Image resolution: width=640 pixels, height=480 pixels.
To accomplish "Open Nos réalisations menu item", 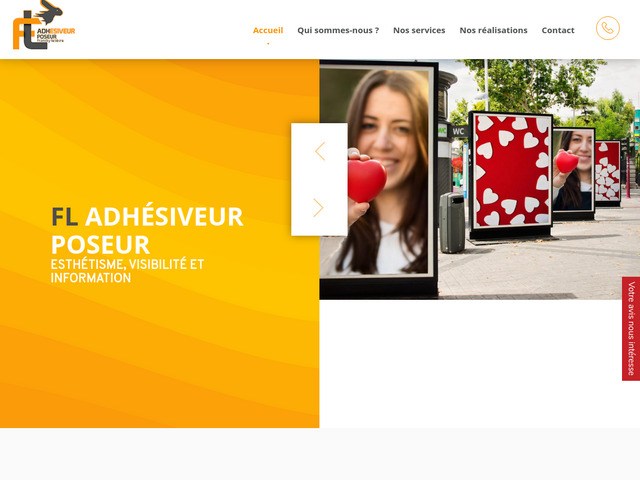I will (x=493, y=30).
